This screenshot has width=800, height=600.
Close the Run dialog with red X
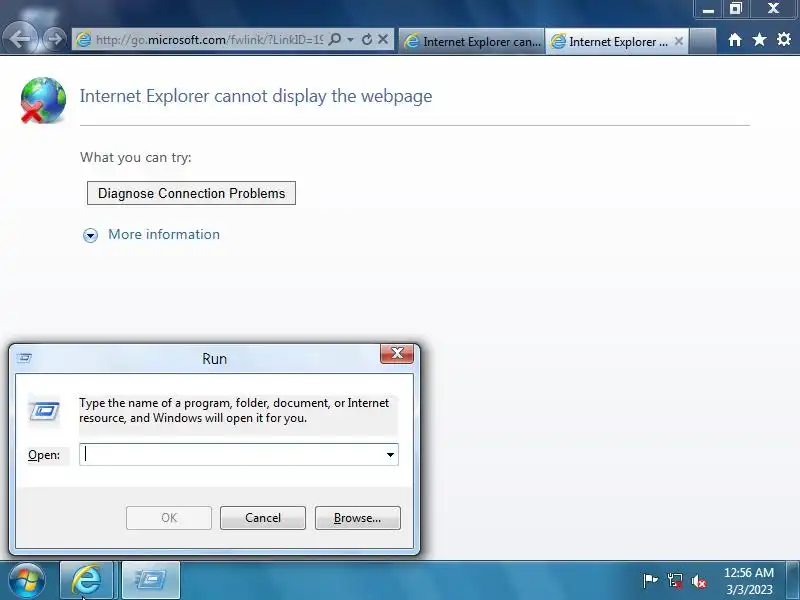(x=397, y=353)
